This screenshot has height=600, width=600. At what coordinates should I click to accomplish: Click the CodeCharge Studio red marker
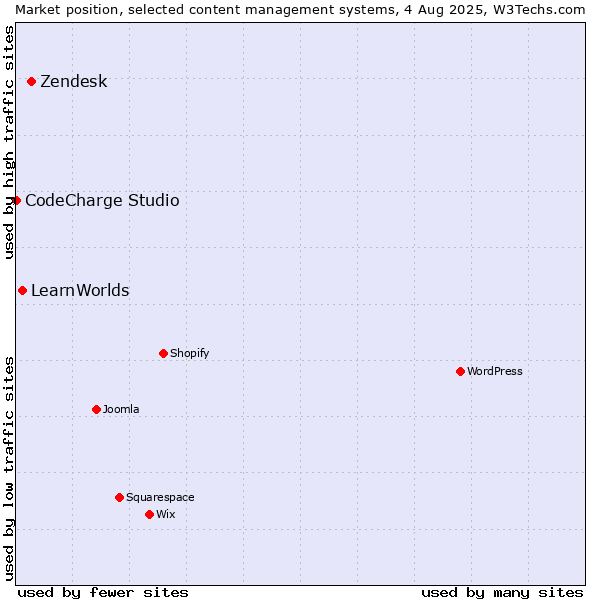coord(16,201)
